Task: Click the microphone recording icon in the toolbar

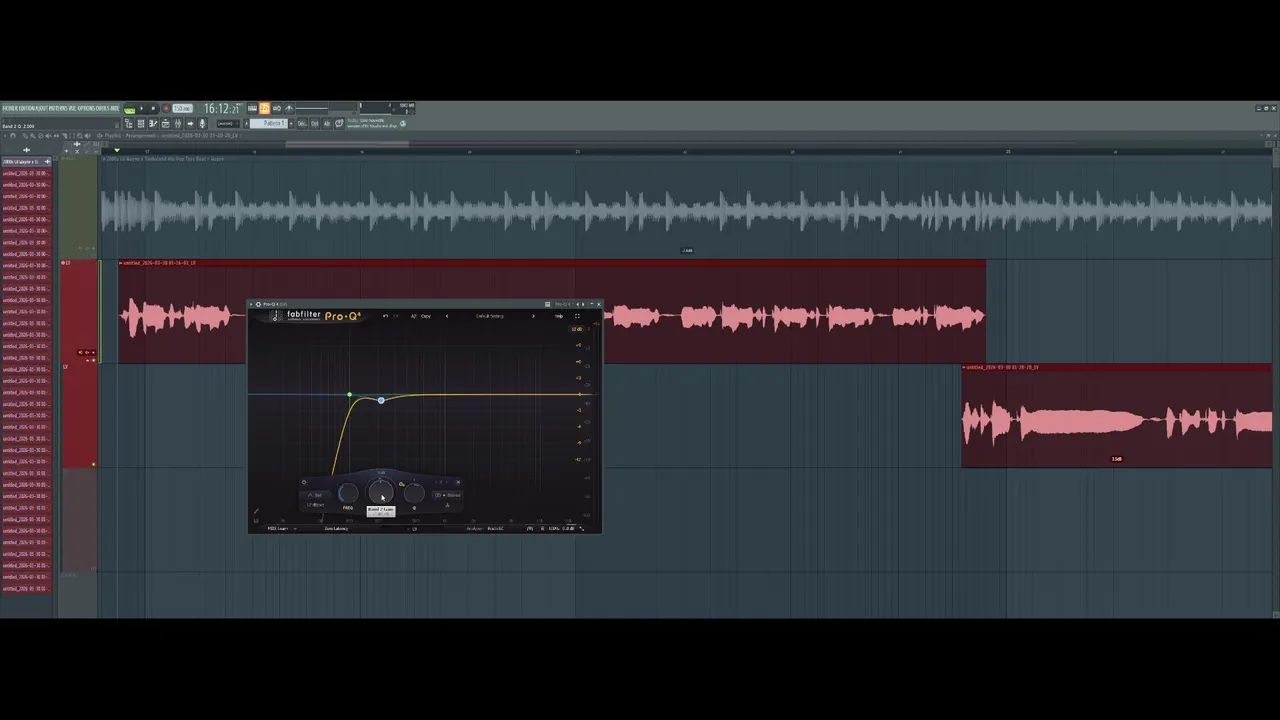Action: point(202,124)
